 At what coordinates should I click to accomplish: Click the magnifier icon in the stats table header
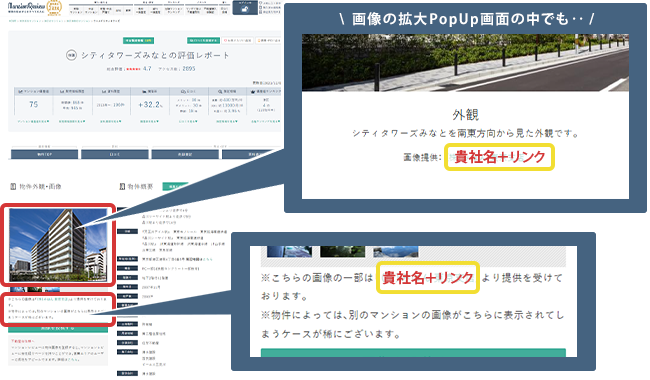pos(221,91)
